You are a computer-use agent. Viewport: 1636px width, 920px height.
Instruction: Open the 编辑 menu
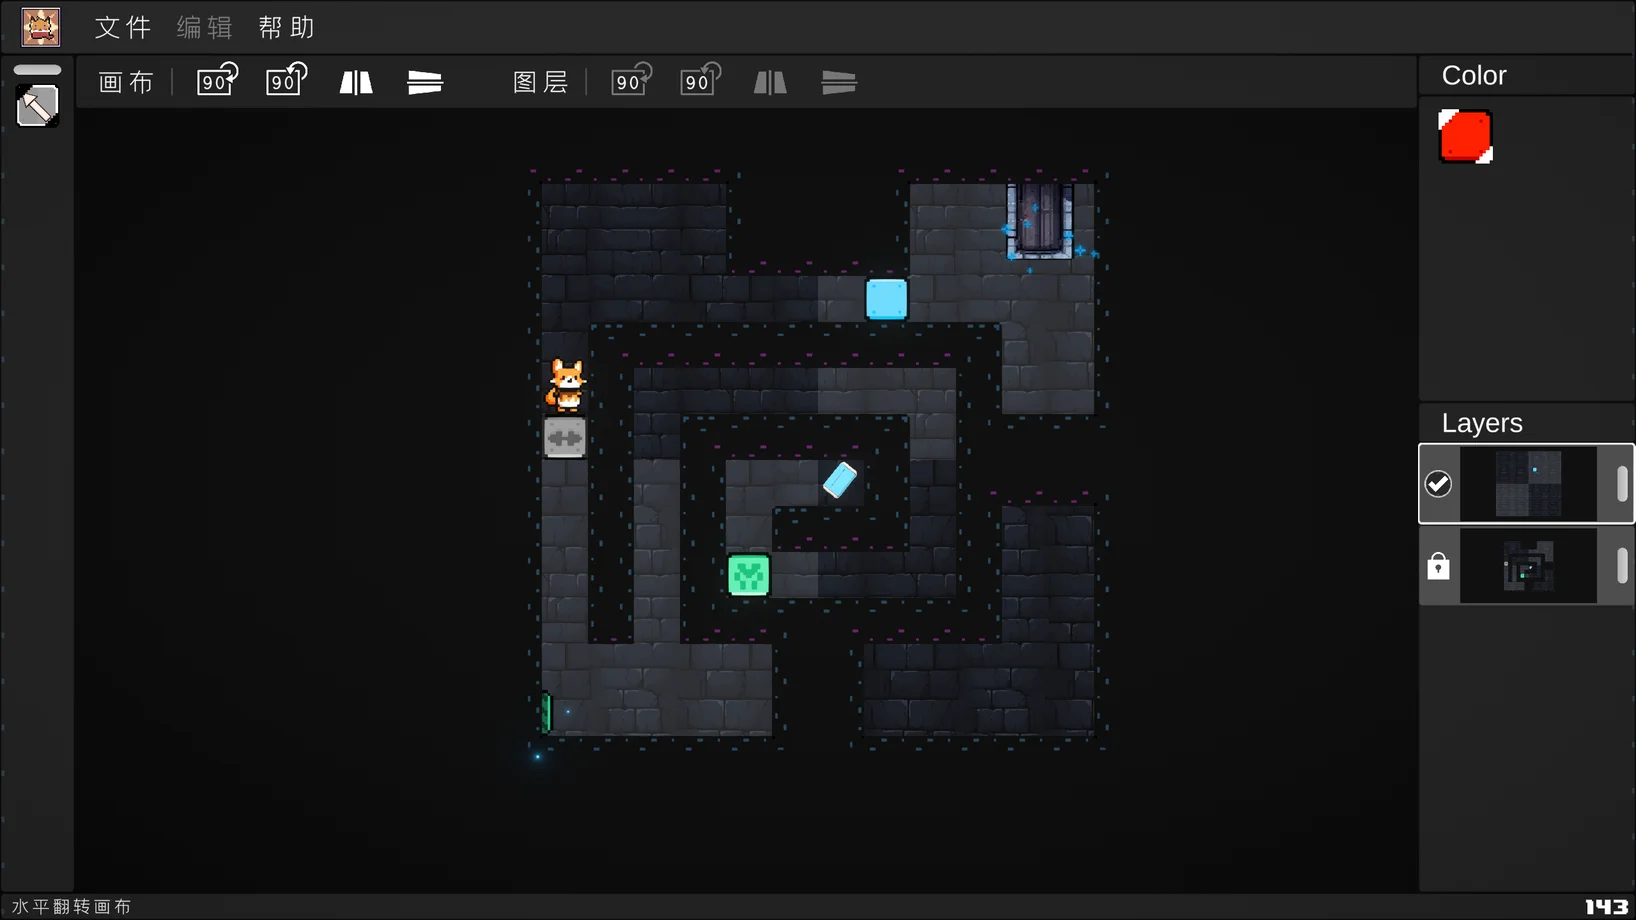click(205, 27)
